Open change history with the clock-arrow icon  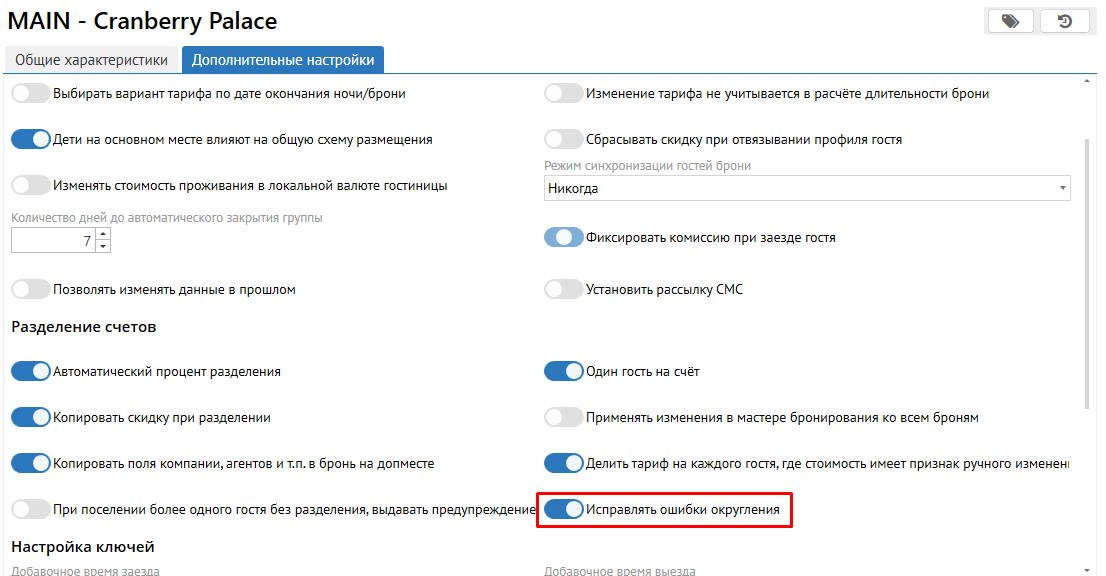tap(1065, 21)
